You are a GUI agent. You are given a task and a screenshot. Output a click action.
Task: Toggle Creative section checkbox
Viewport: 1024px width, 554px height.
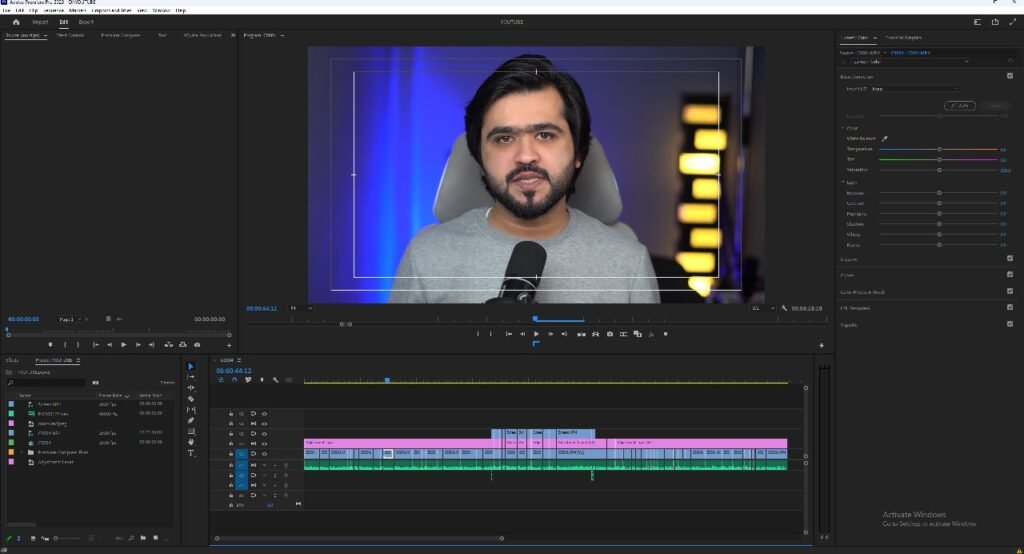(1010, 259)
